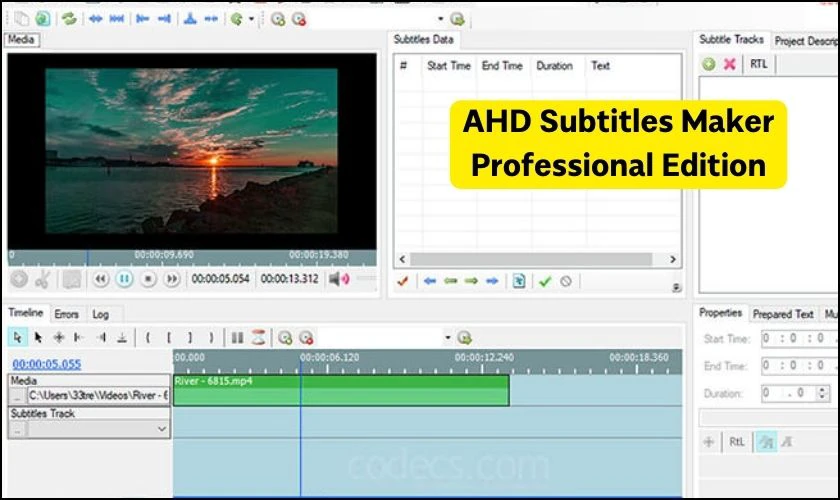Click the blue T-shaped icon in top toolbar
The height and width of the screenshot is (500, 840).
[x=190, y=19]
